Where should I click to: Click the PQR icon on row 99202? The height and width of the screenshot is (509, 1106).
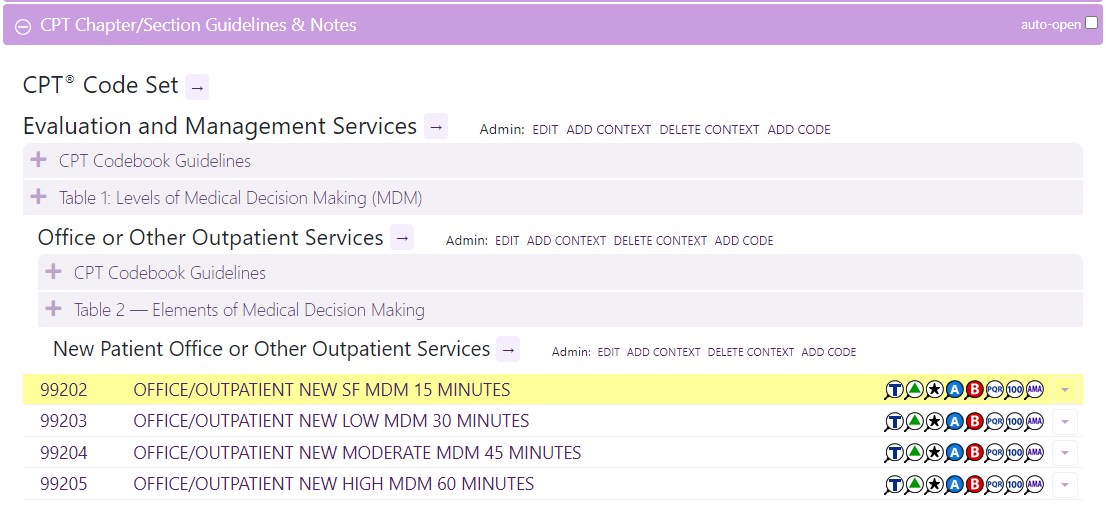995,389
